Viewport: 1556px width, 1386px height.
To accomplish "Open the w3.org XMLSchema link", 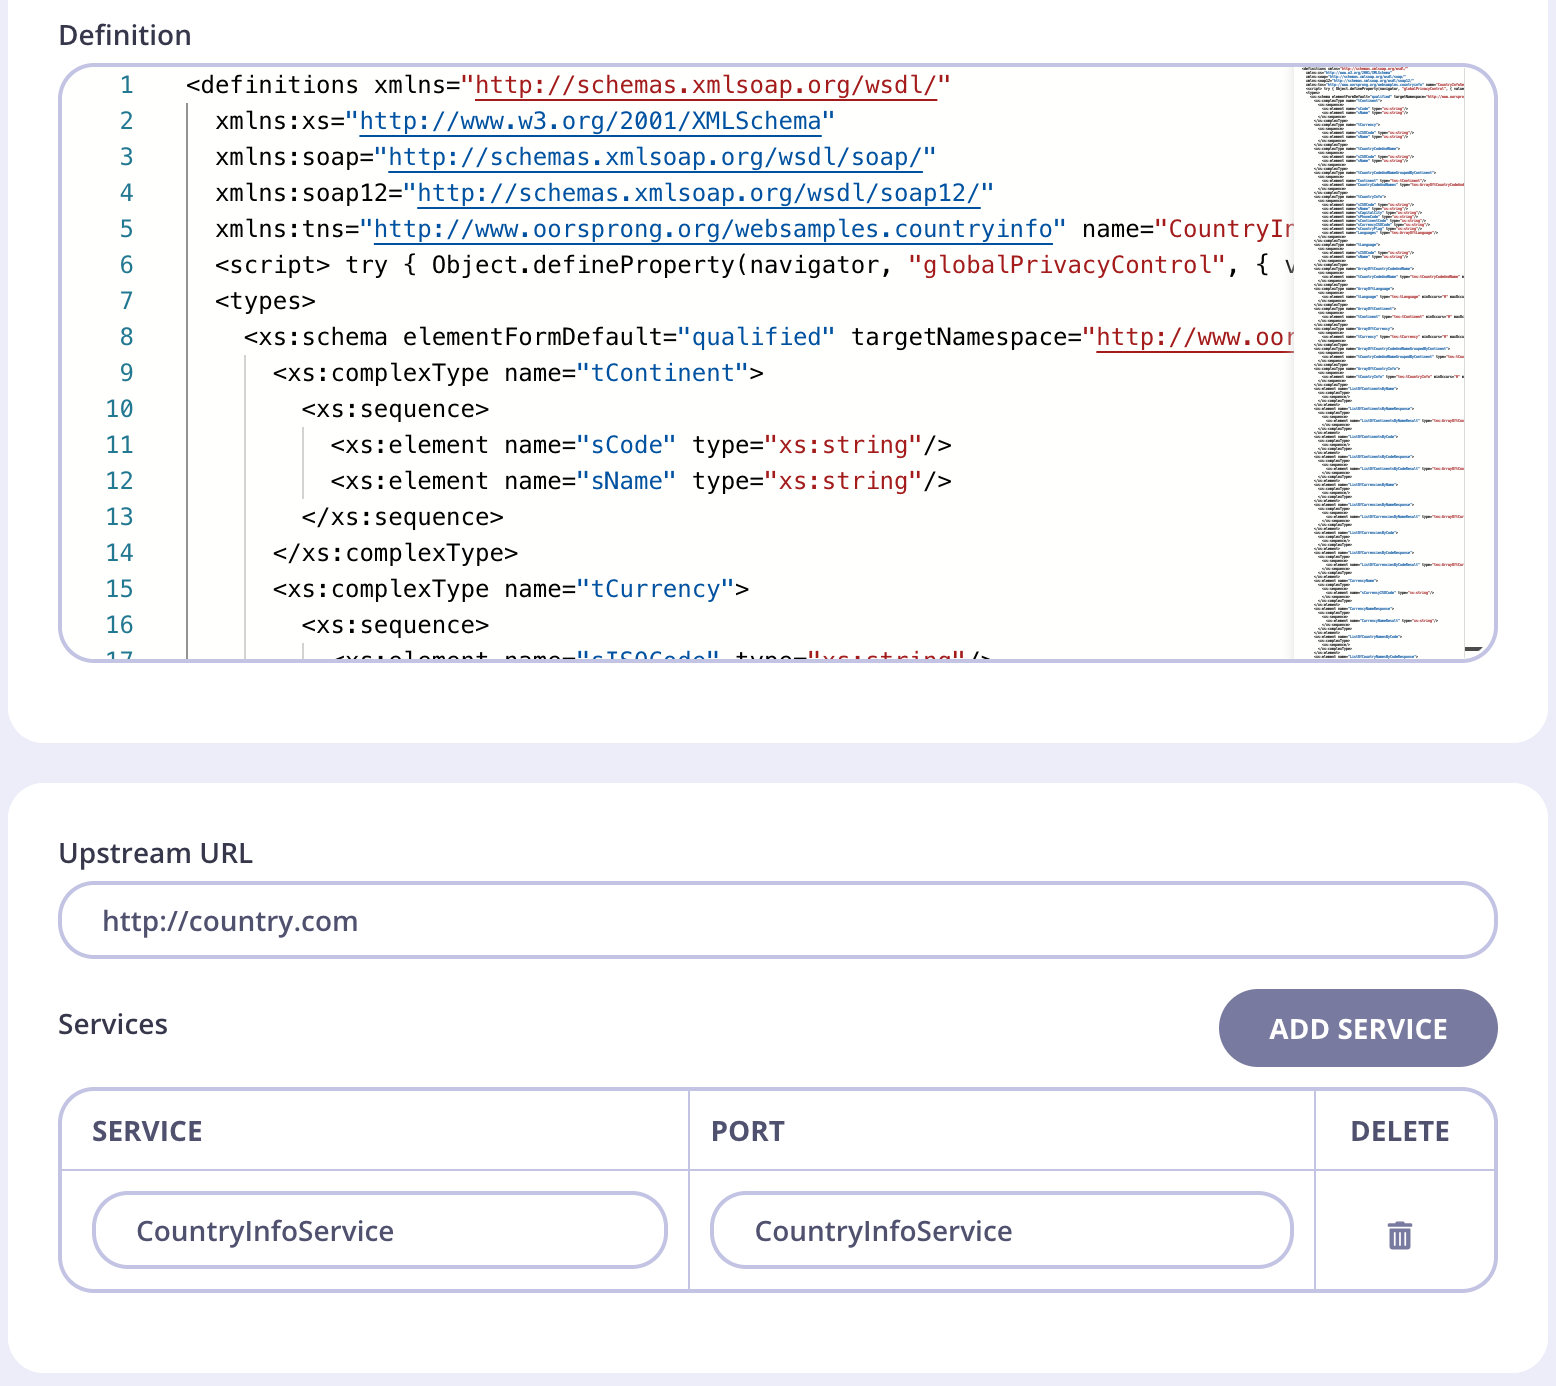I will point(590,122).
